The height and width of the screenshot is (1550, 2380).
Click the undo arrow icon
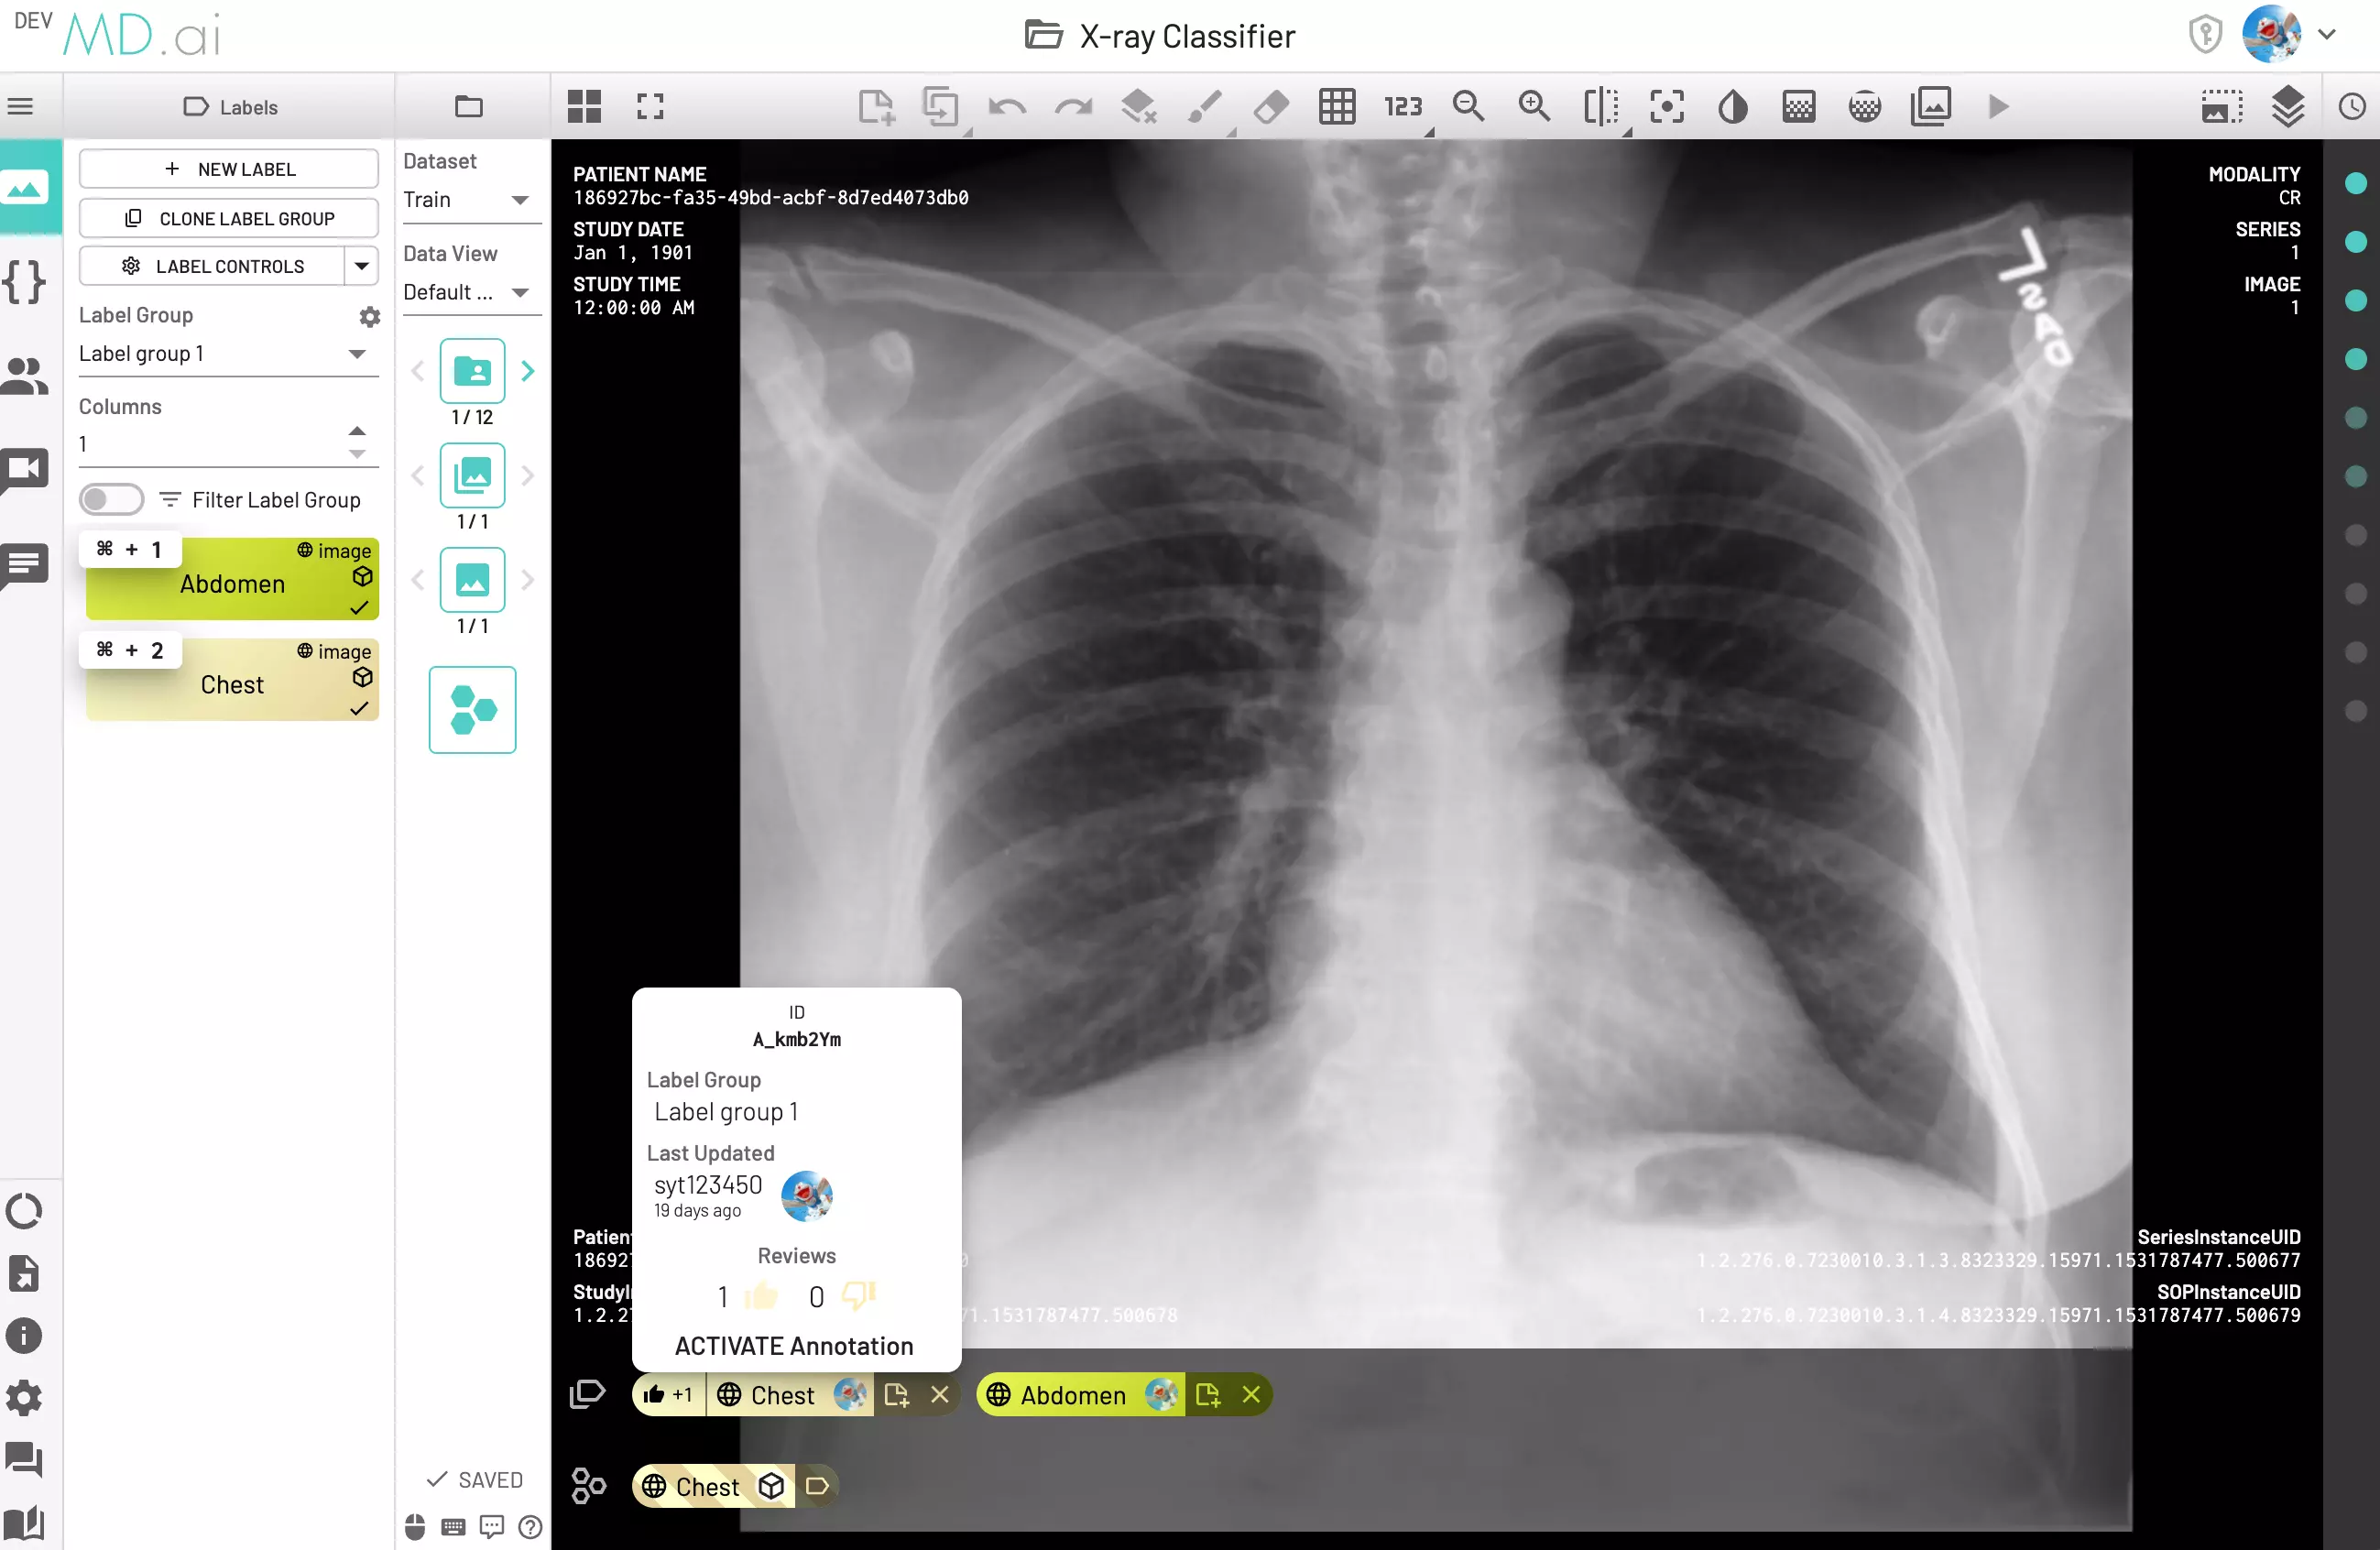click(x=1007, y=106)
